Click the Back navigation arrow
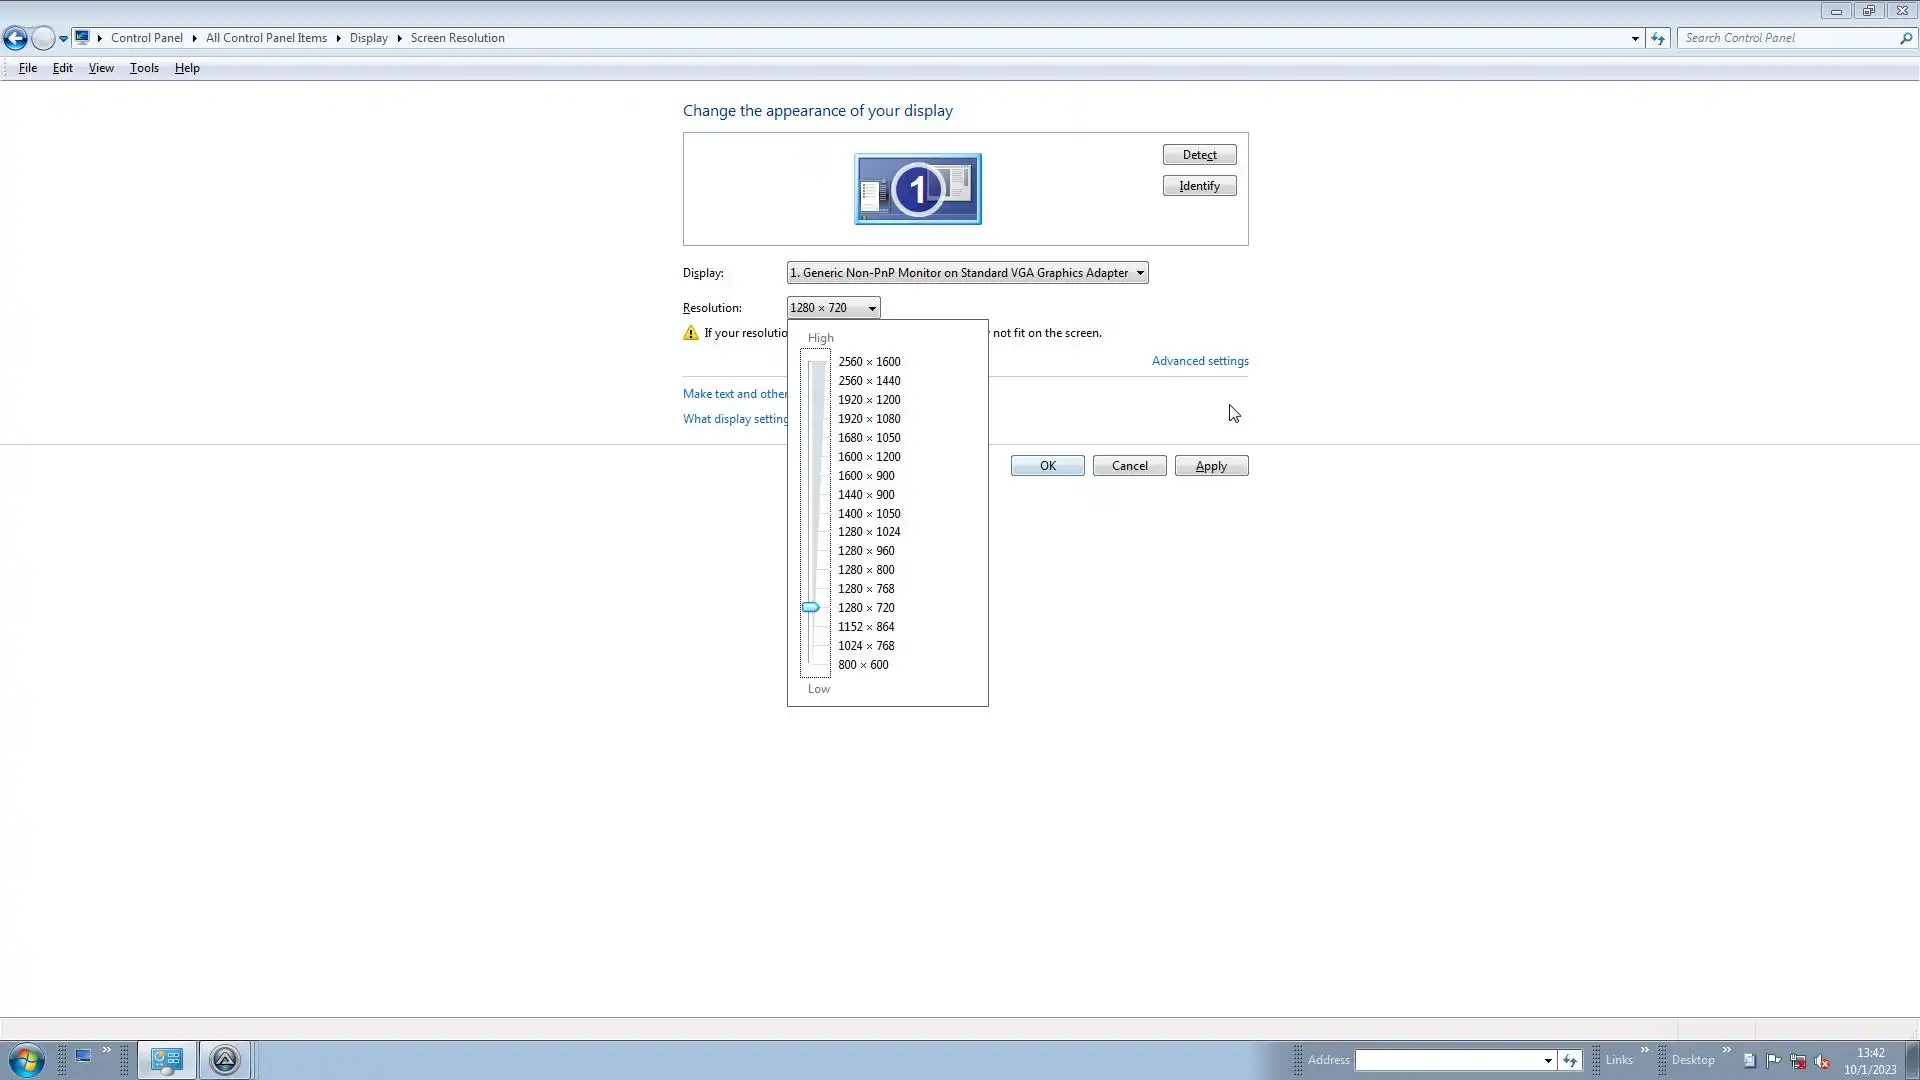Image resolution: width=1920 pixels, height=1080 pixels. point(15,39)
